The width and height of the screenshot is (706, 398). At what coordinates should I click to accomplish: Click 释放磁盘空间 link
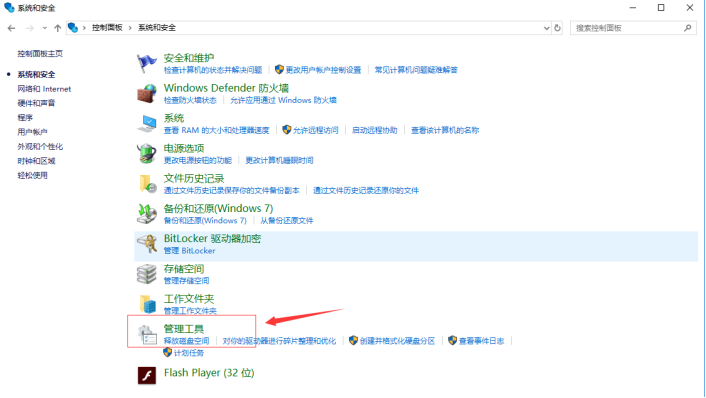click(186, 341)
